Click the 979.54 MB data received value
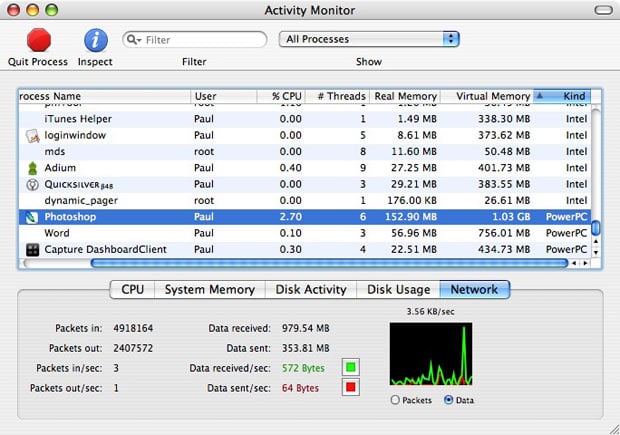This screenshot has width=620, height=435. [305, 328]
